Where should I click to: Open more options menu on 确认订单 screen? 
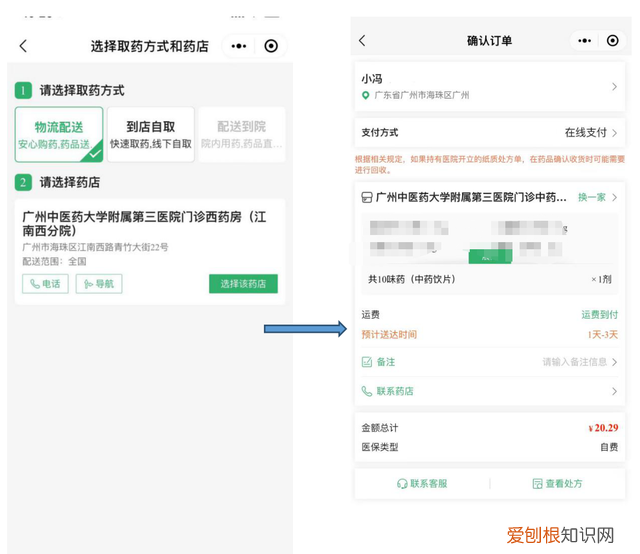pos(584,40)
